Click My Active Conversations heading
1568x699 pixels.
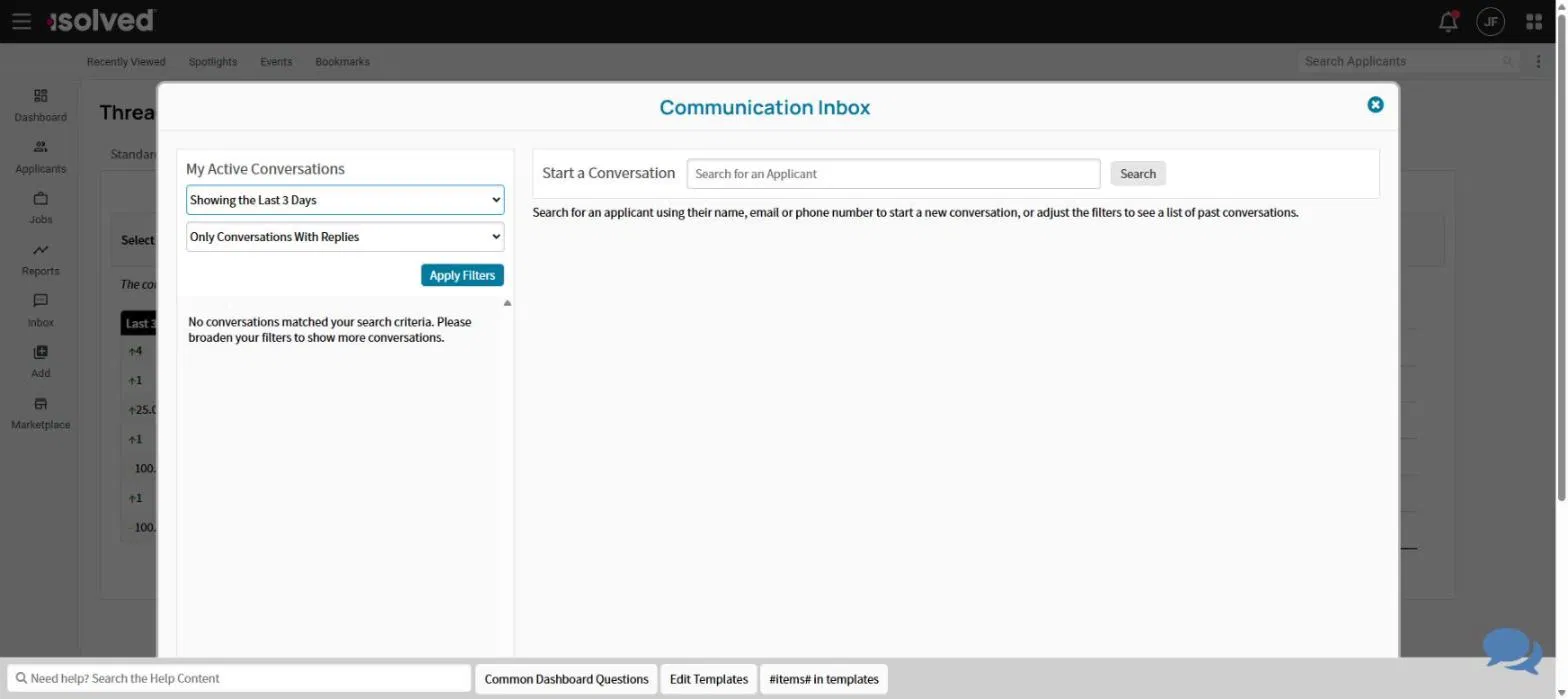coord(265,169)
